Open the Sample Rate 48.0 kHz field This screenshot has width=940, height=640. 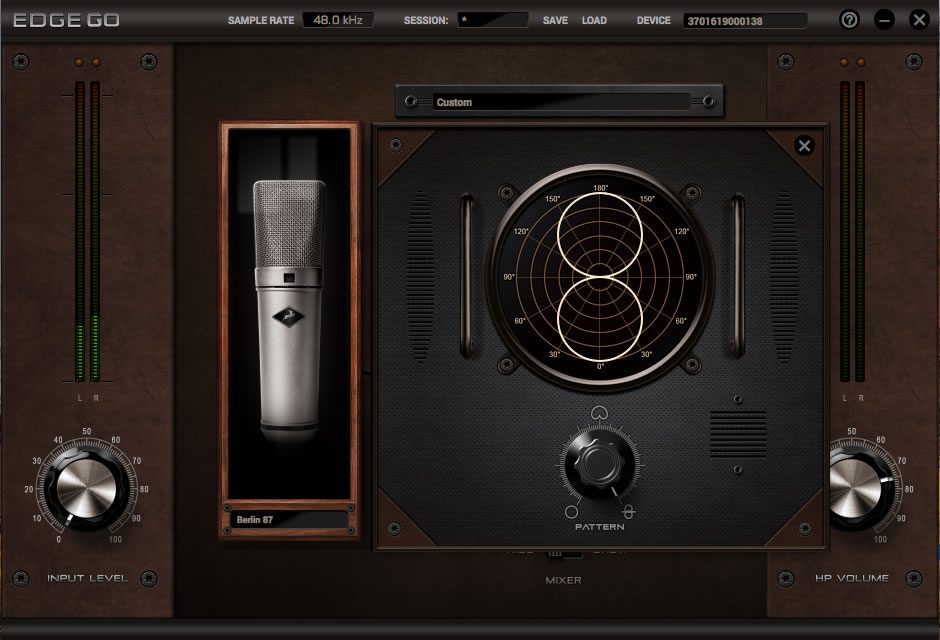point(338,20)
